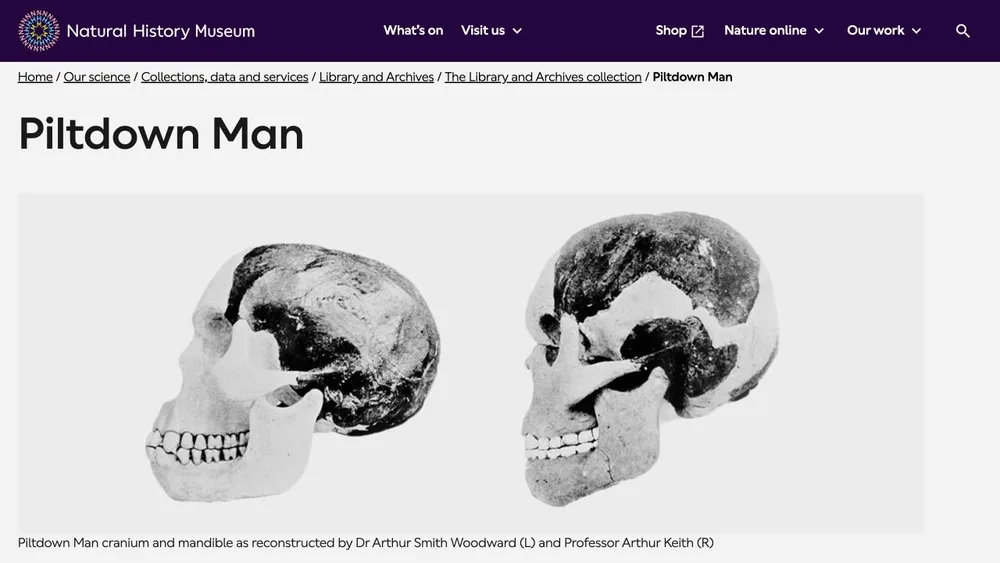Click the Natural History Museum site title
The image size is (1000, 563).
pyautogui.click(x=161, y=31)
